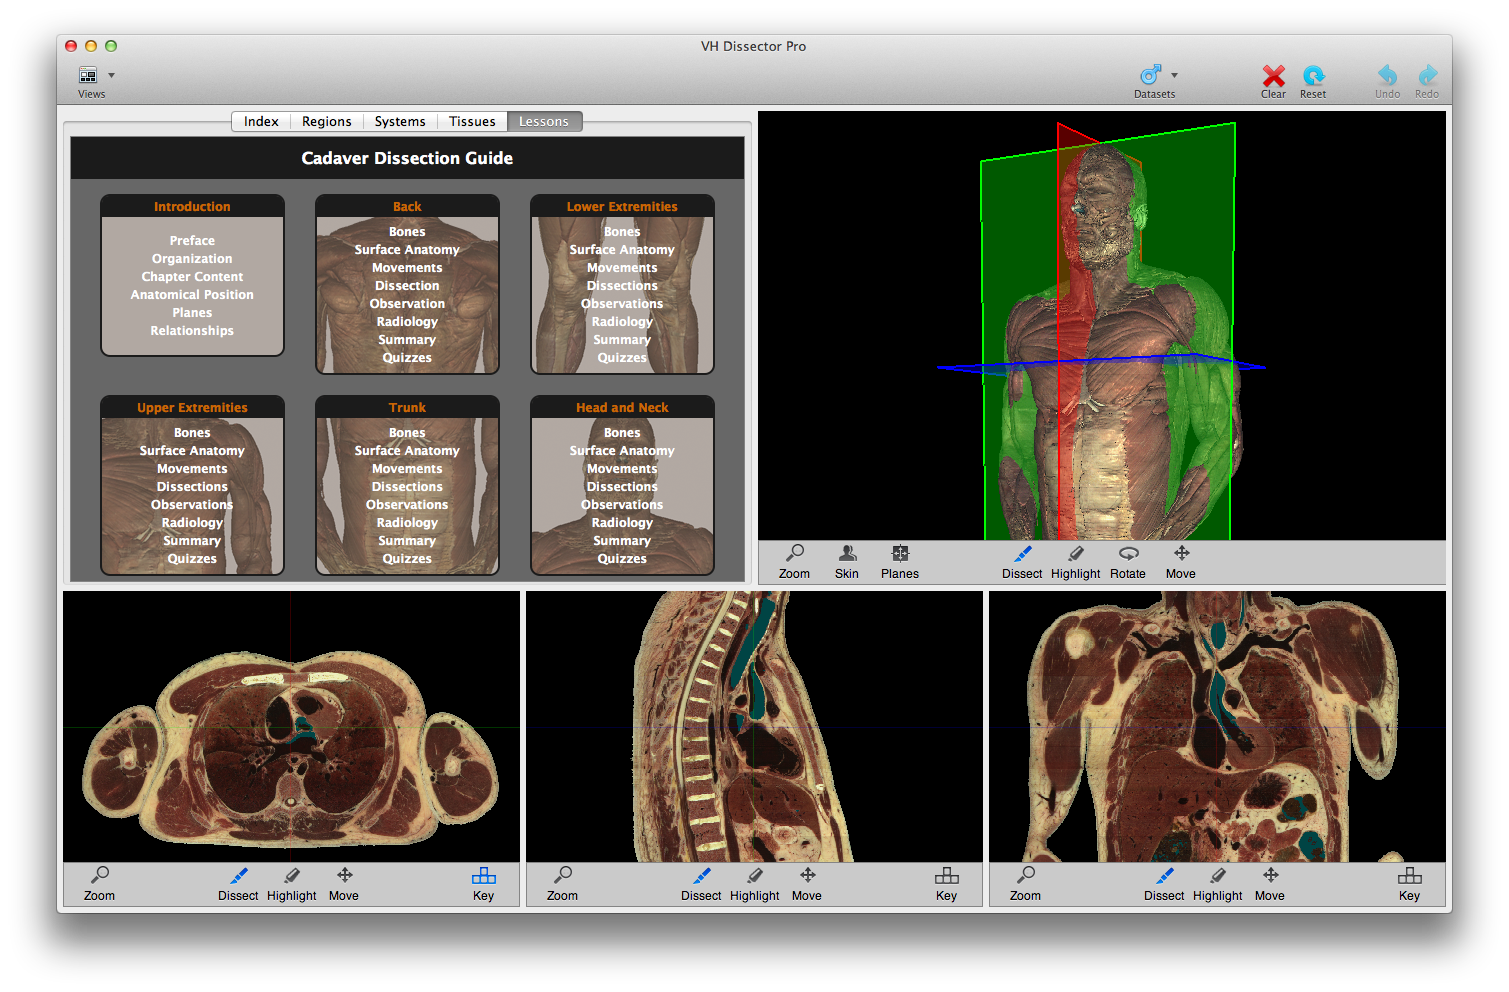Screen dimensions: 1509x992
Task: Select Move in sagittal section view
Action: [x=807, y=883]
